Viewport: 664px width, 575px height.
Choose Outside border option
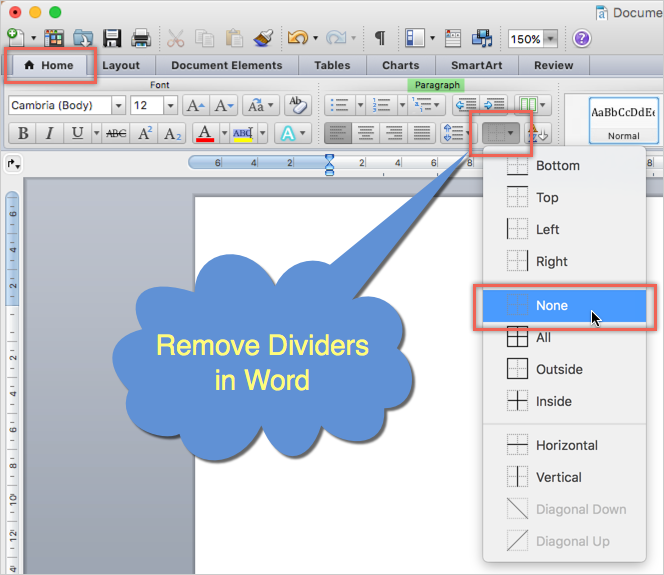point(559,369)
